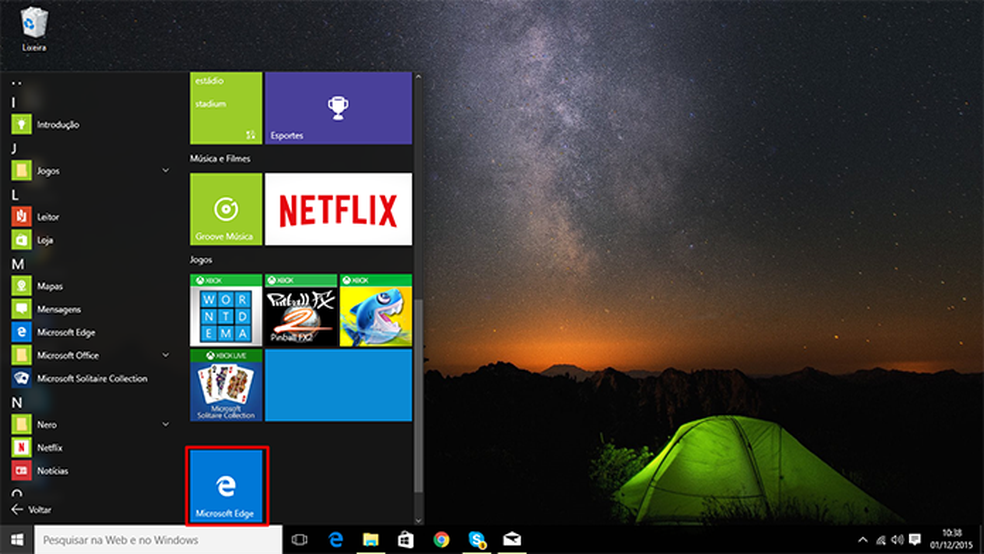Open the Esportes trophy tile
Image resolution: width=984 pixels, height=554 pixels.
338,108
